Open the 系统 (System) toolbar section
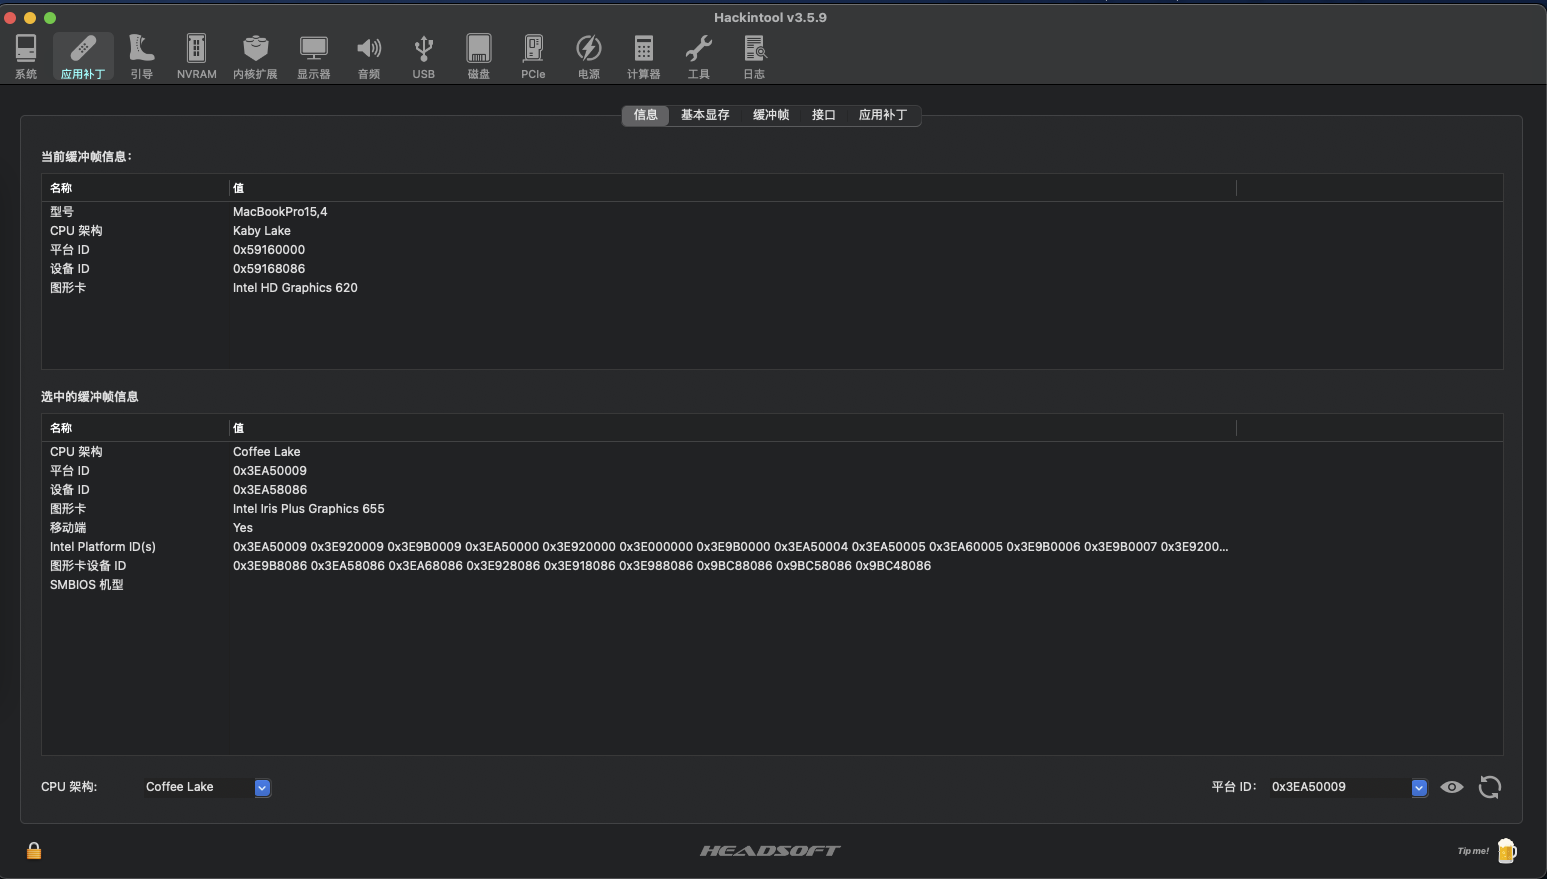The image size is (1547, 879). 26,57
